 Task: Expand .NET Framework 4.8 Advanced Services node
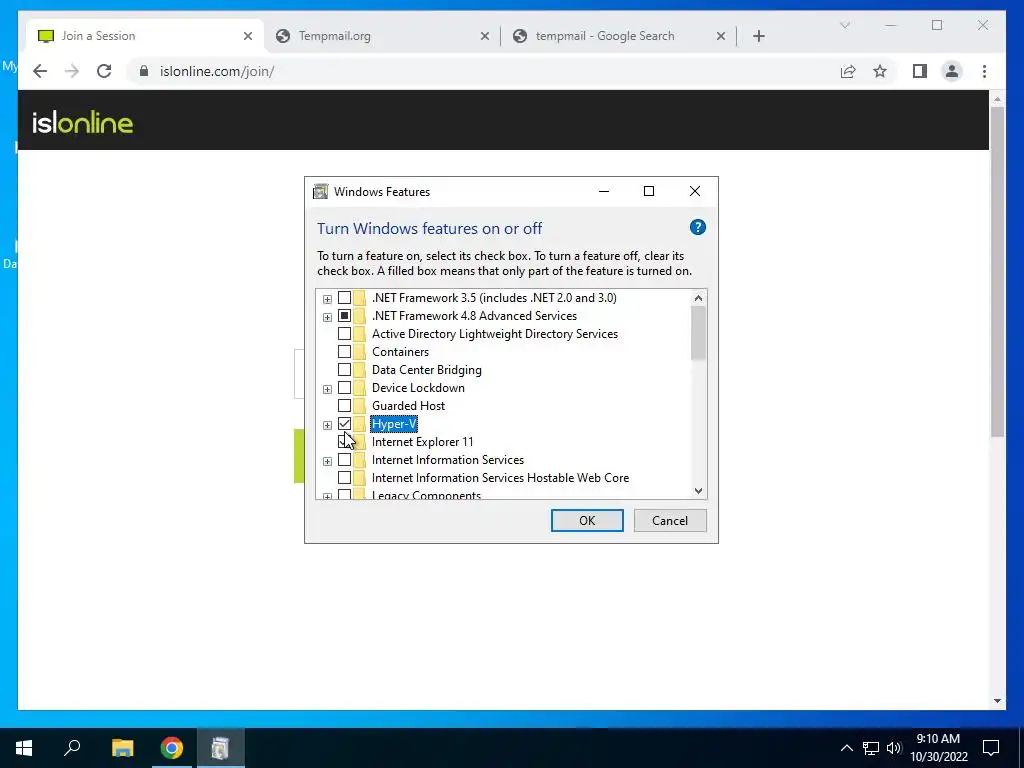[x=327, y=317]
